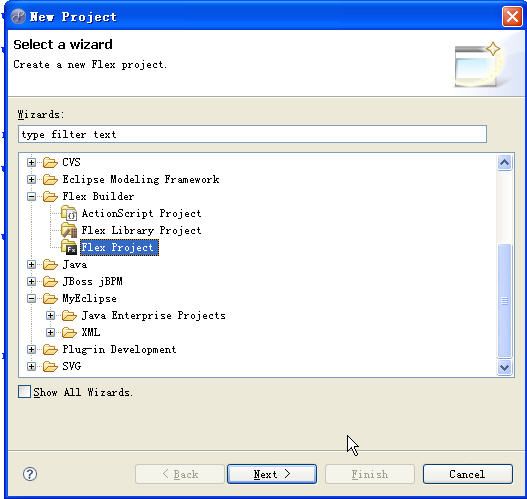This screenshot has height=499, width=527.
Task: Collapse the Flex Builder node
Action: pos(31,197)
